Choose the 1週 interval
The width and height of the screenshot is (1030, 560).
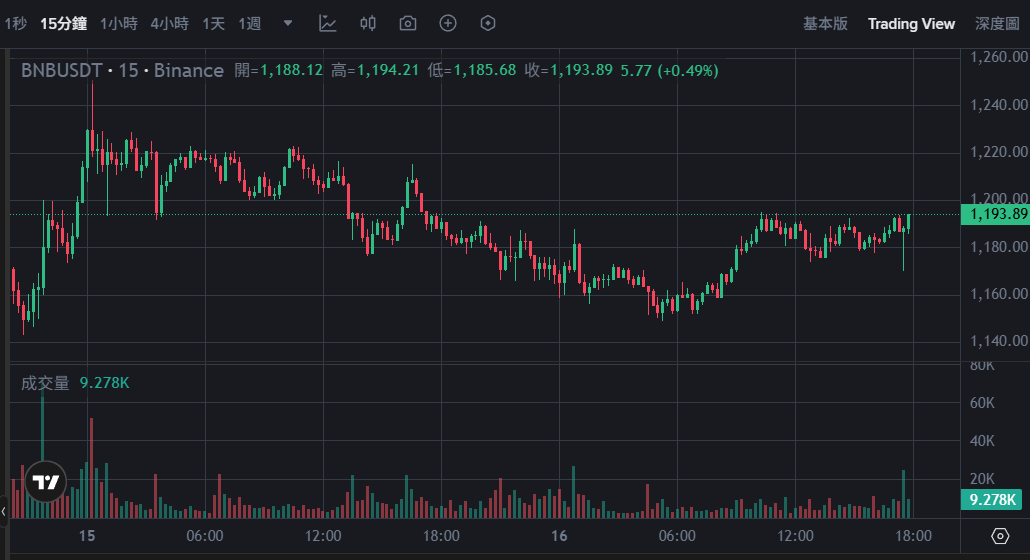pos(249,23)
